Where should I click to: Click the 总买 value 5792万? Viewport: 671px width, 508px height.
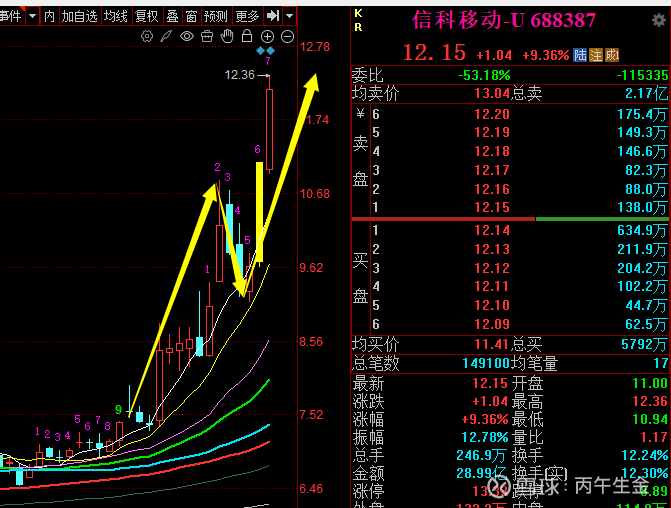coord(644,344)
